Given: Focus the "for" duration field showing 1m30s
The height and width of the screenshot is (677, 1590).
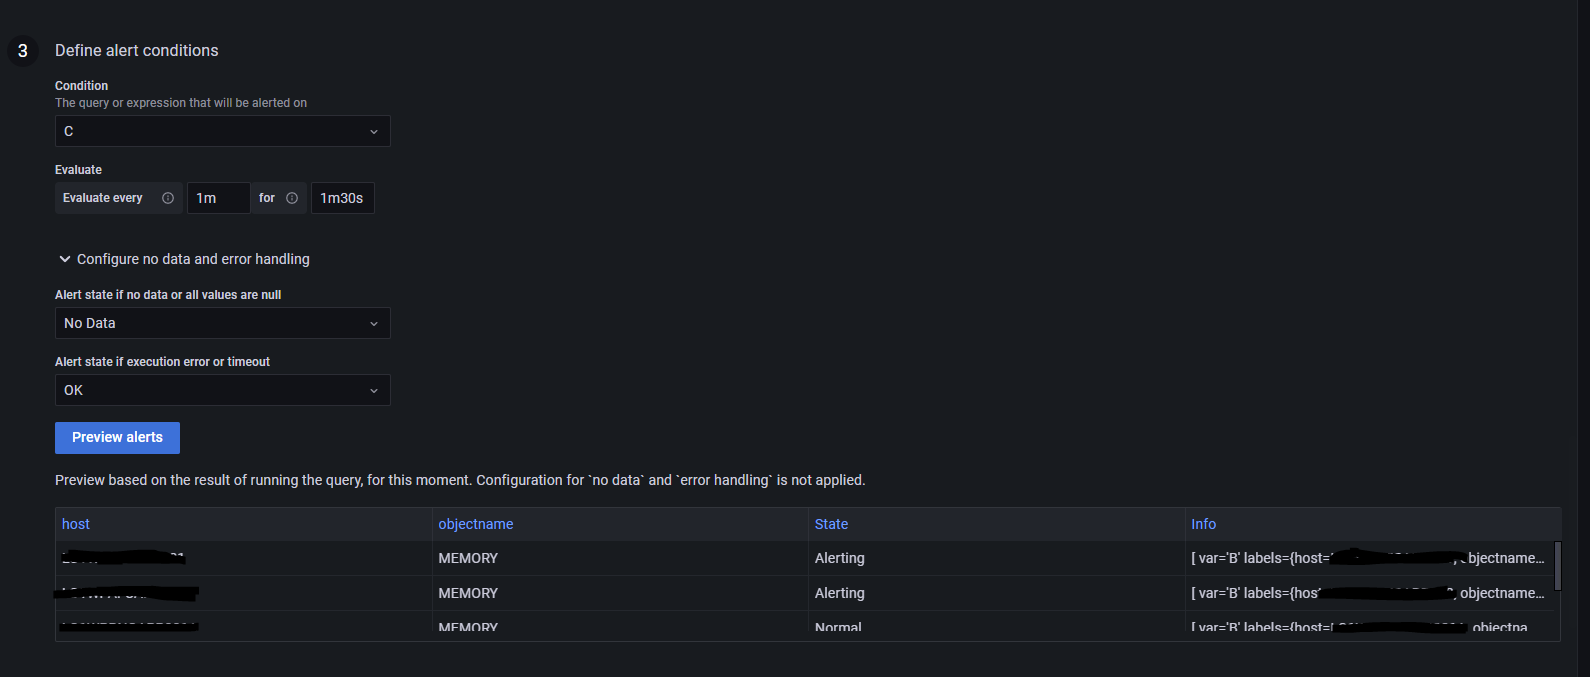Looking at the screenshot, I should pos(342,198).
